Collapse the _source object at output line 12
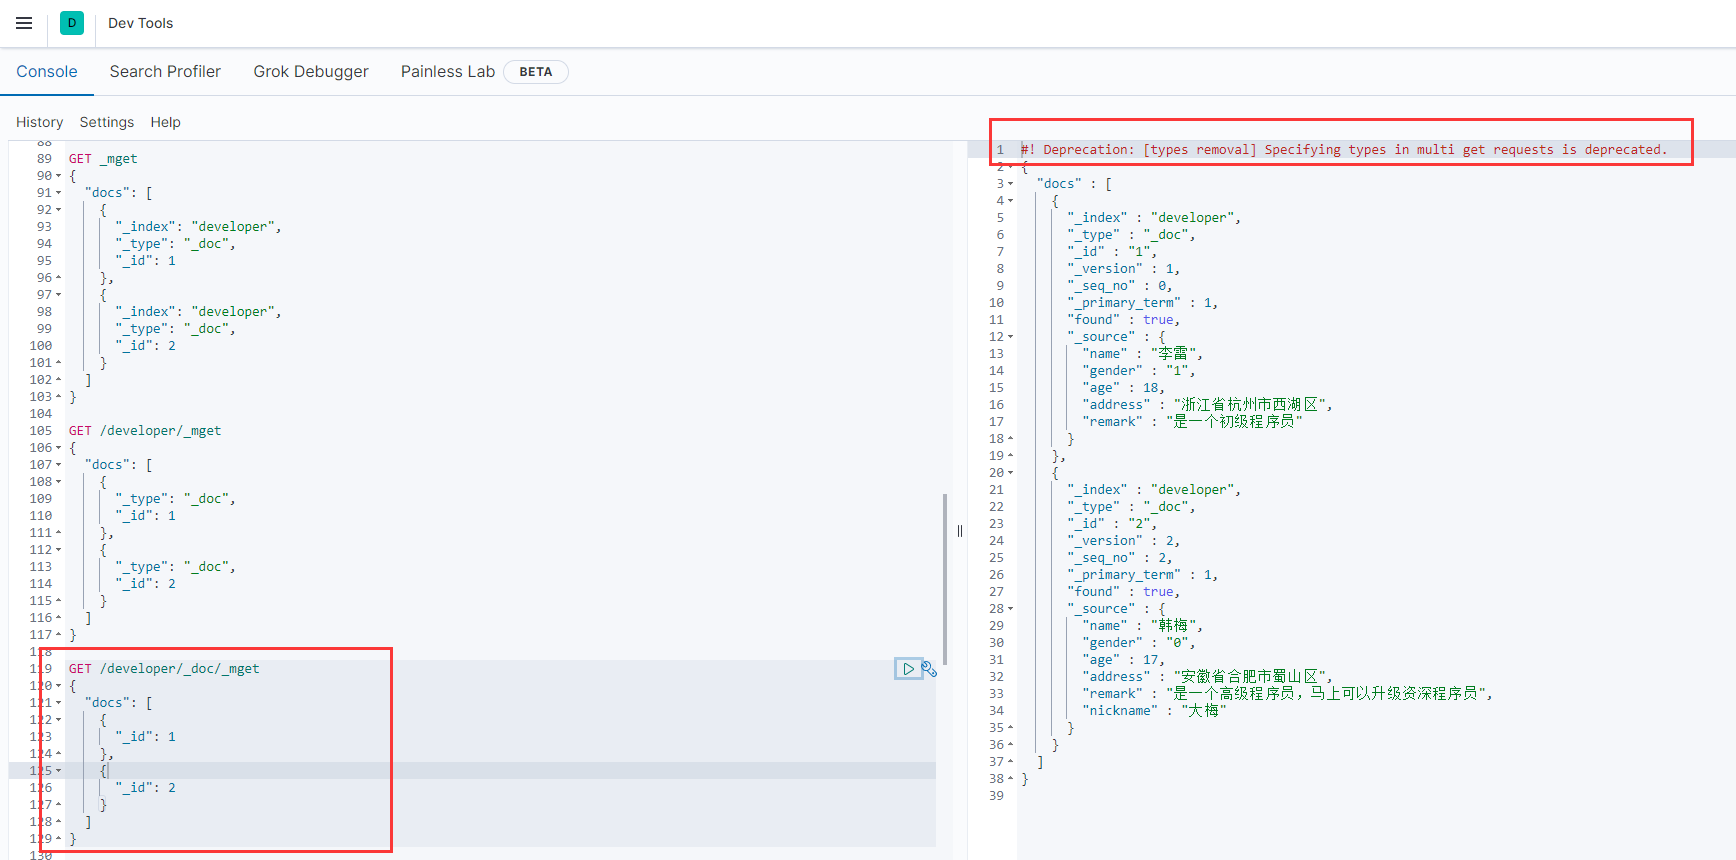Screen dimensions: 1736x860 [x=1010, y=337]
